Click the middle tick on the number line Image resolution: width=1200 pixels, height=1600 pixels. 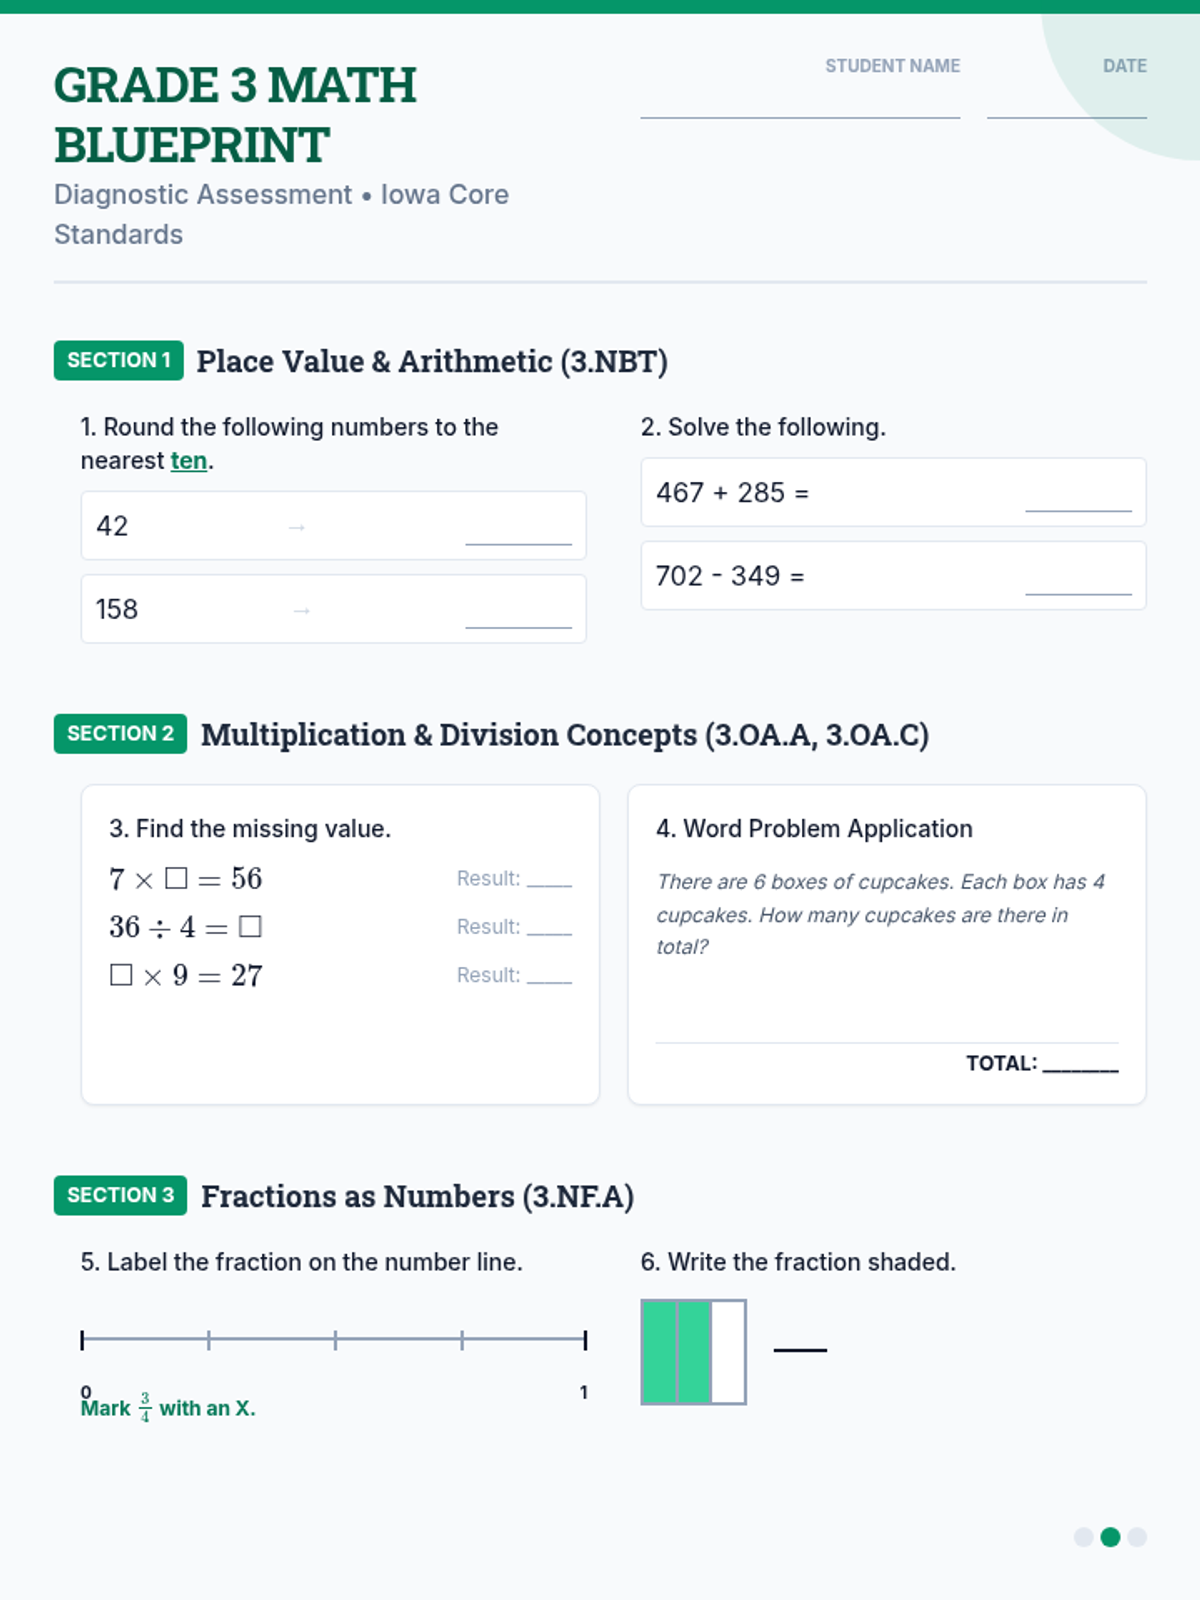click(x=335, y=1340)
